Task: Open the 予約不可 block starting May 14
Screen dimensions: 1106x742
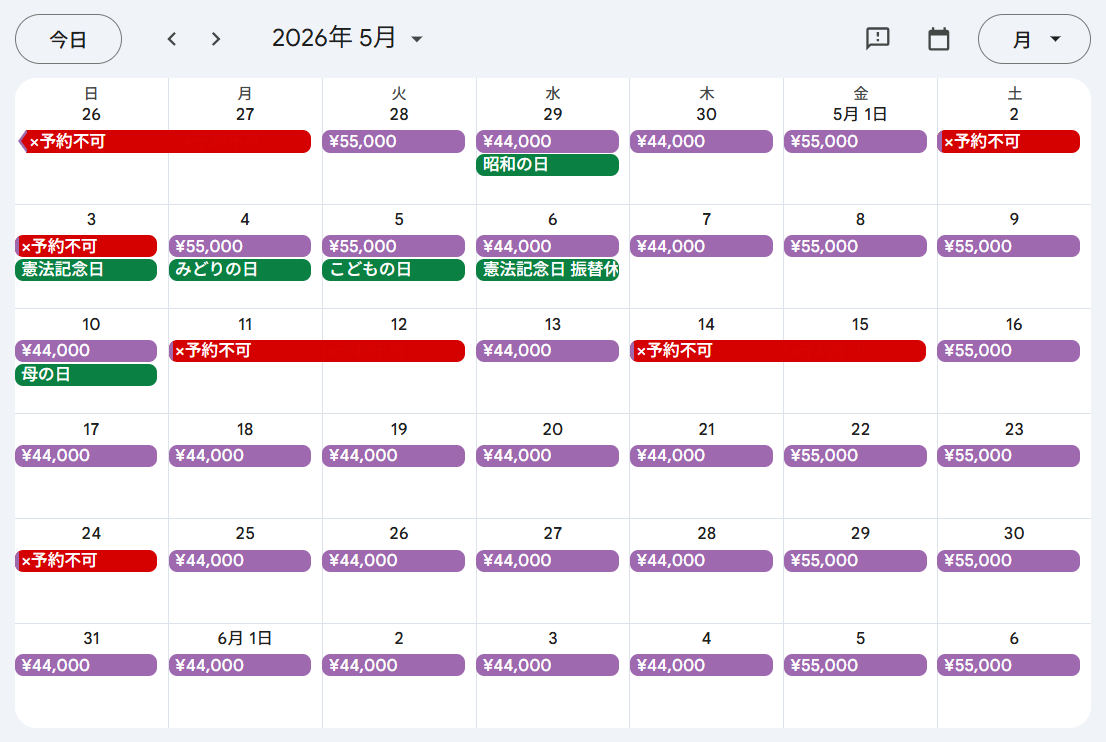Action: click(778, 351)
